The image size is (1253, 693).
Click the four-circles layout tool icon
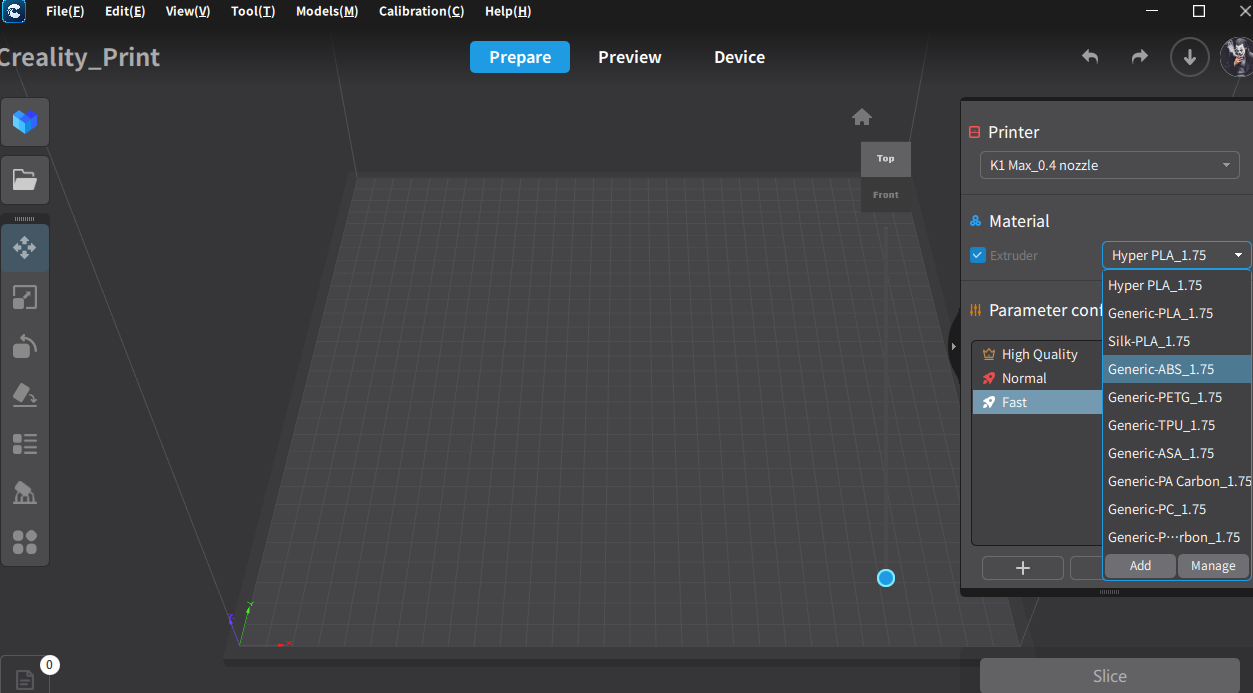click(x=25, y=542)
